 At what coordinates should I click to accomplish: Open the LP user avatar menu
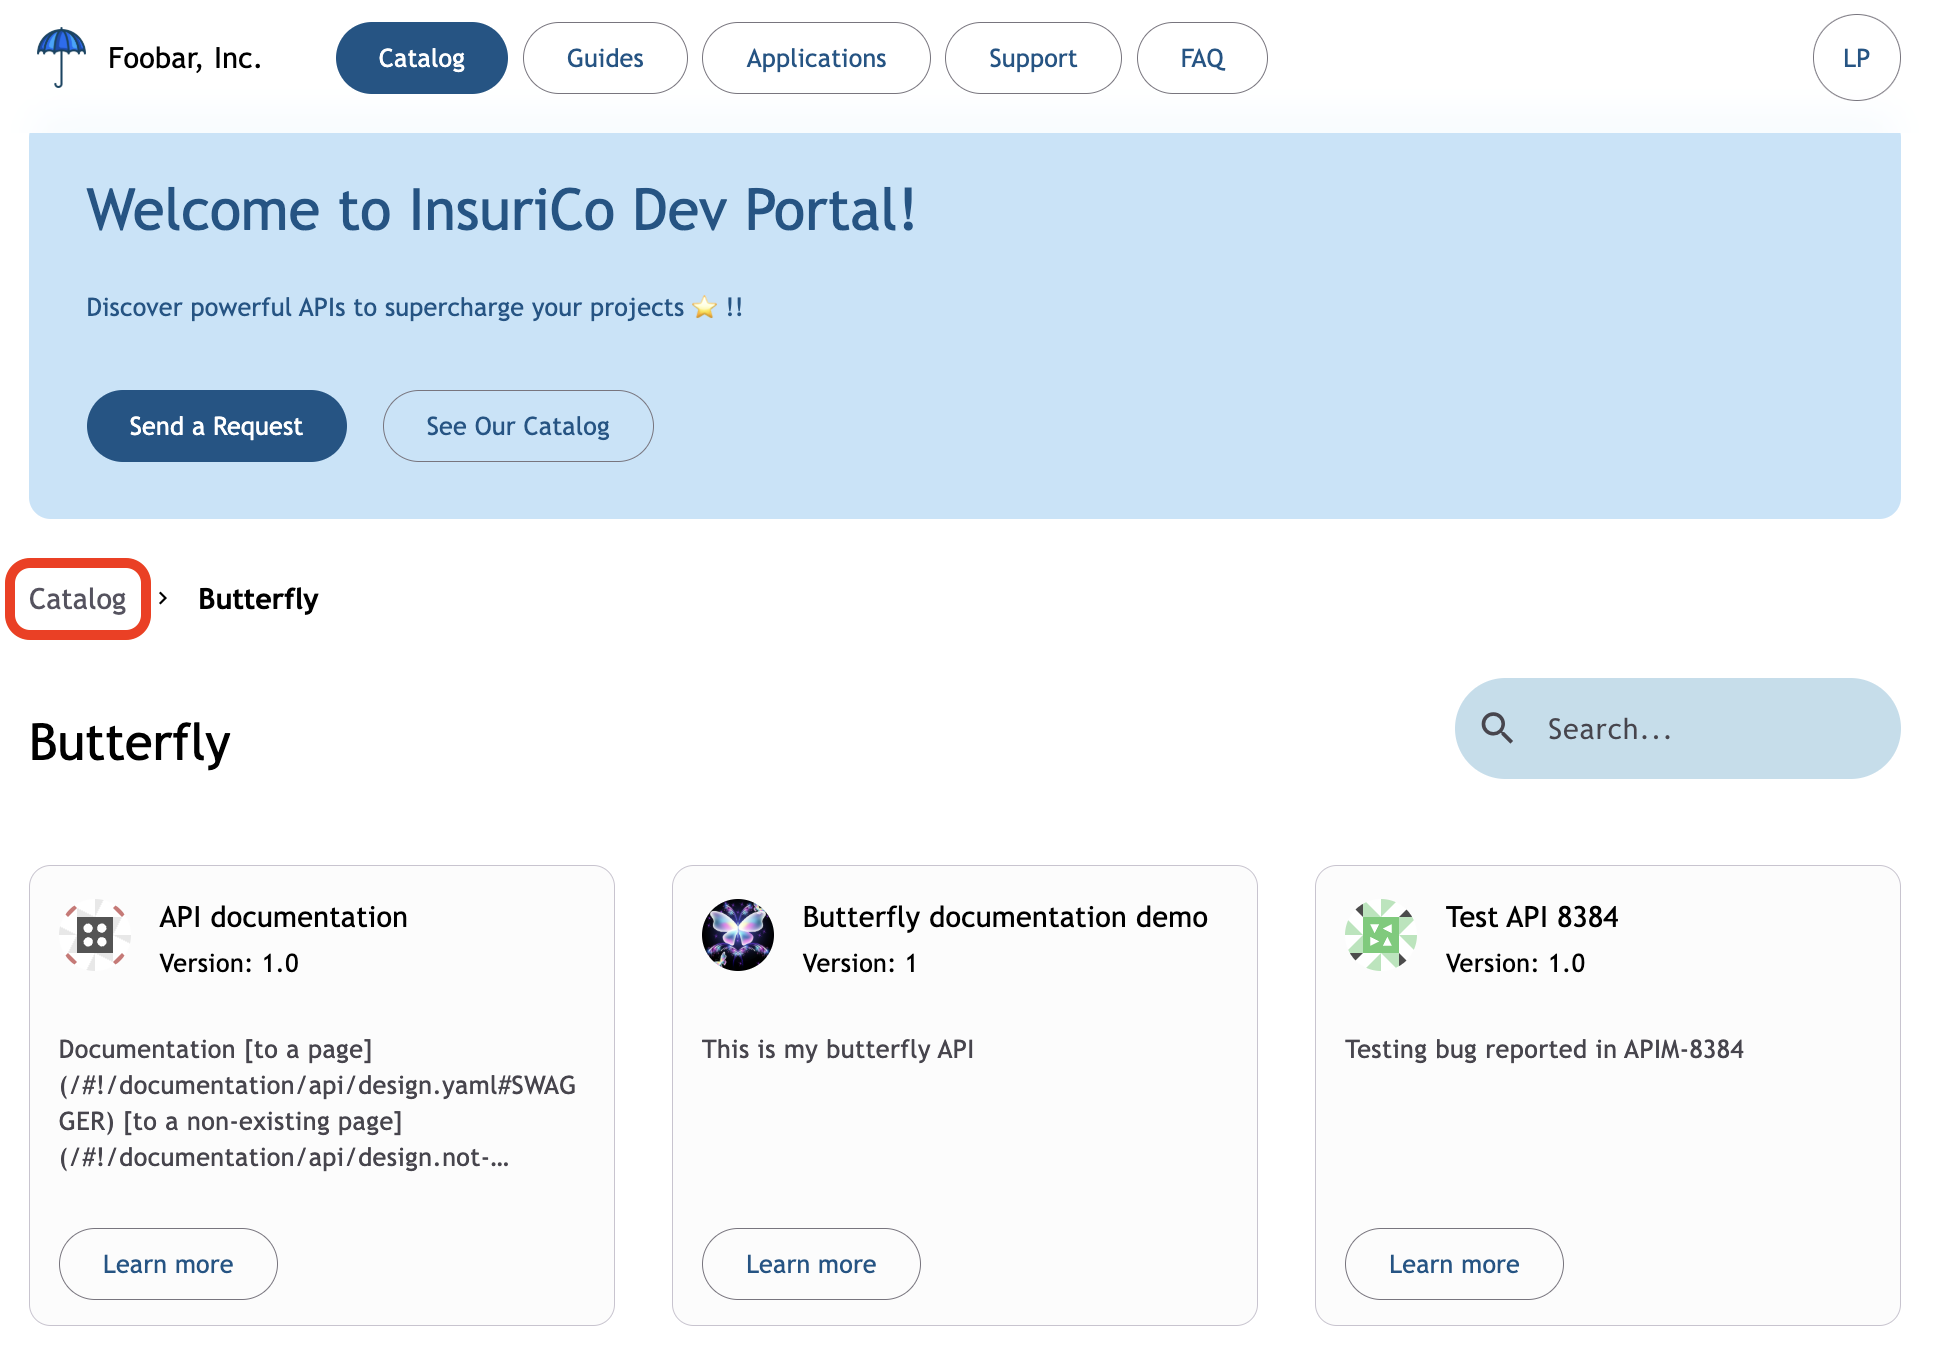(x=1856, y=58)
